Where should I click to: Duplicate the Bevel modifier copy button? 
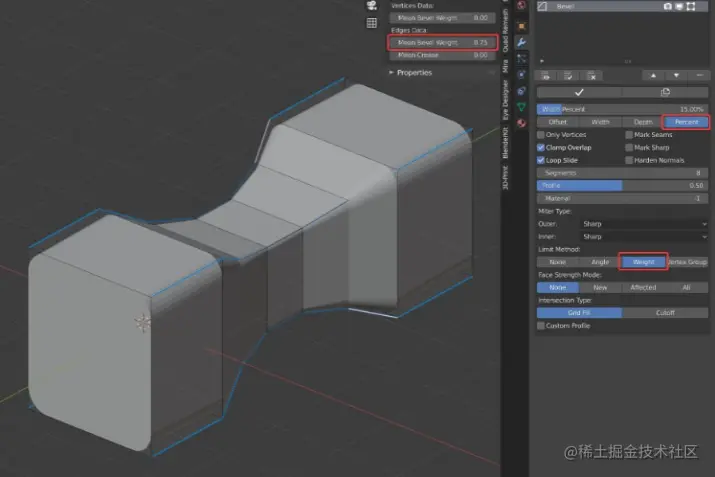click(x=665, y=93)
